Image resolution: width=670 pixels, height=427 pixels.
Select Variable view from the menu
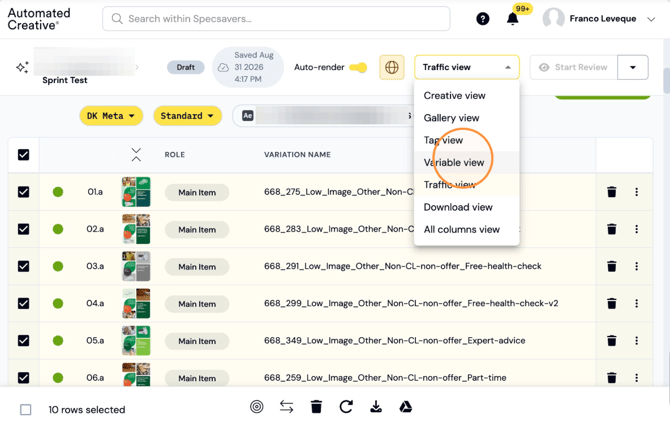[x=467, y=162]
